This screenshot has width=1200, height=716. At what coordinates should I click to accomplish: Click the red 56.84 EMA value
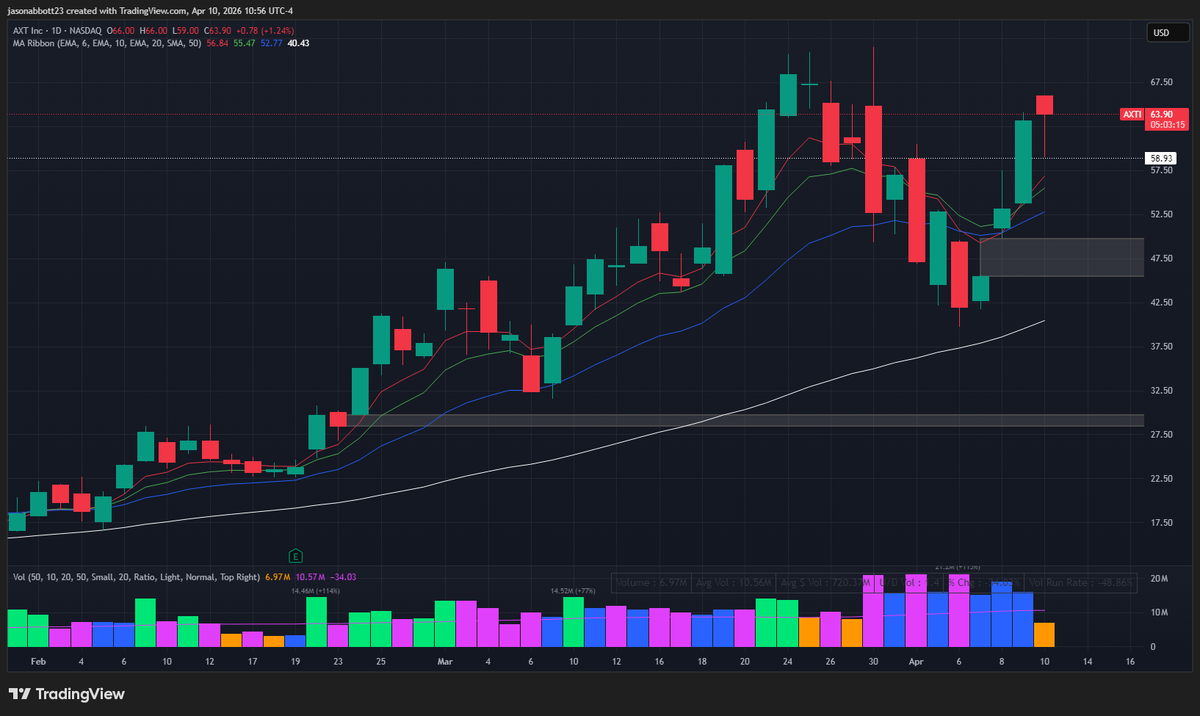pyautogui.click(x=216, y=43)
